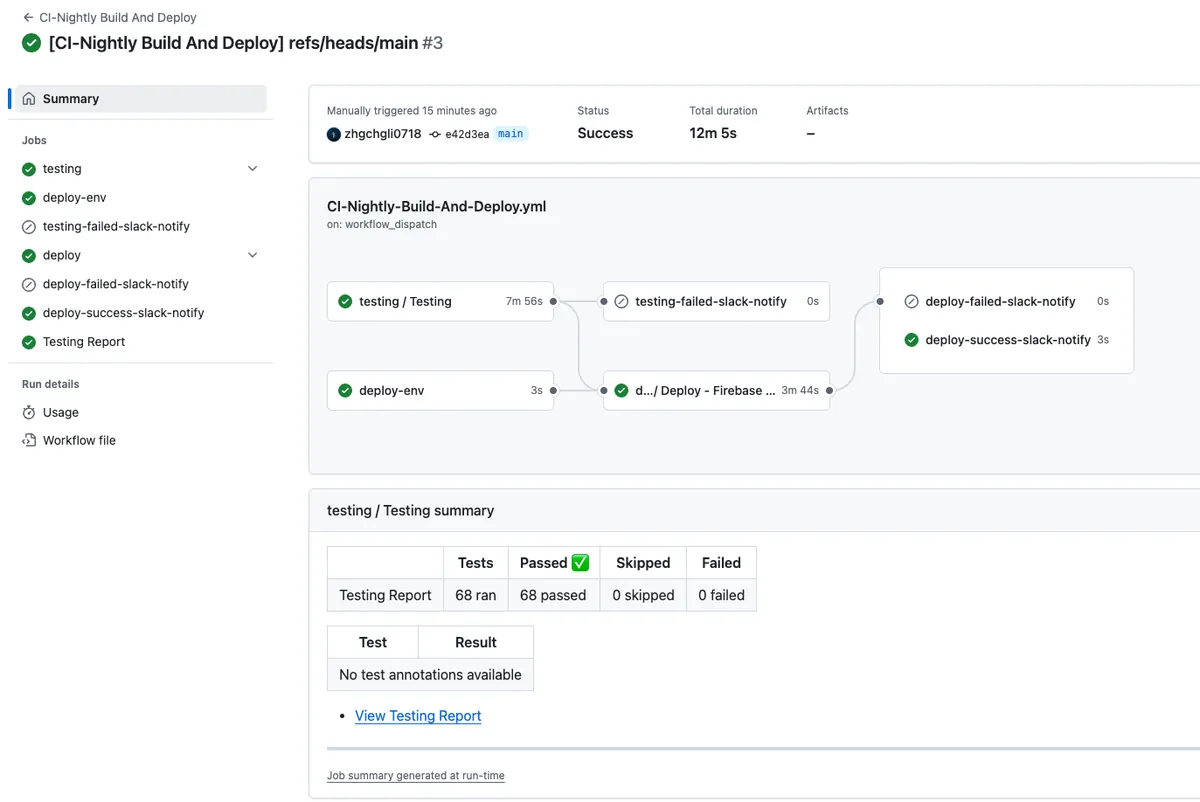
Task: Select deploy-success-slack-notify in the jobs list
Action: (x=123, y=313)
